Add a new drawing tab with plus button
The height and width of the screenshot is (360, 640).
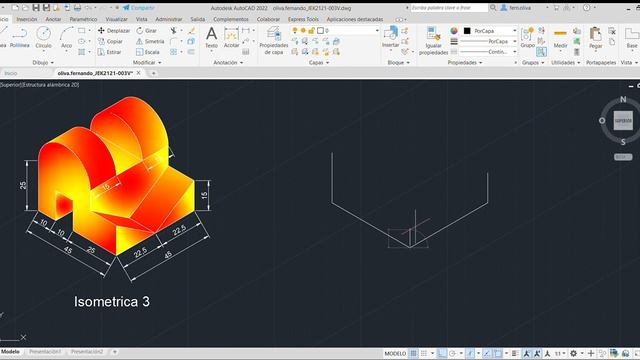(153, 73)
